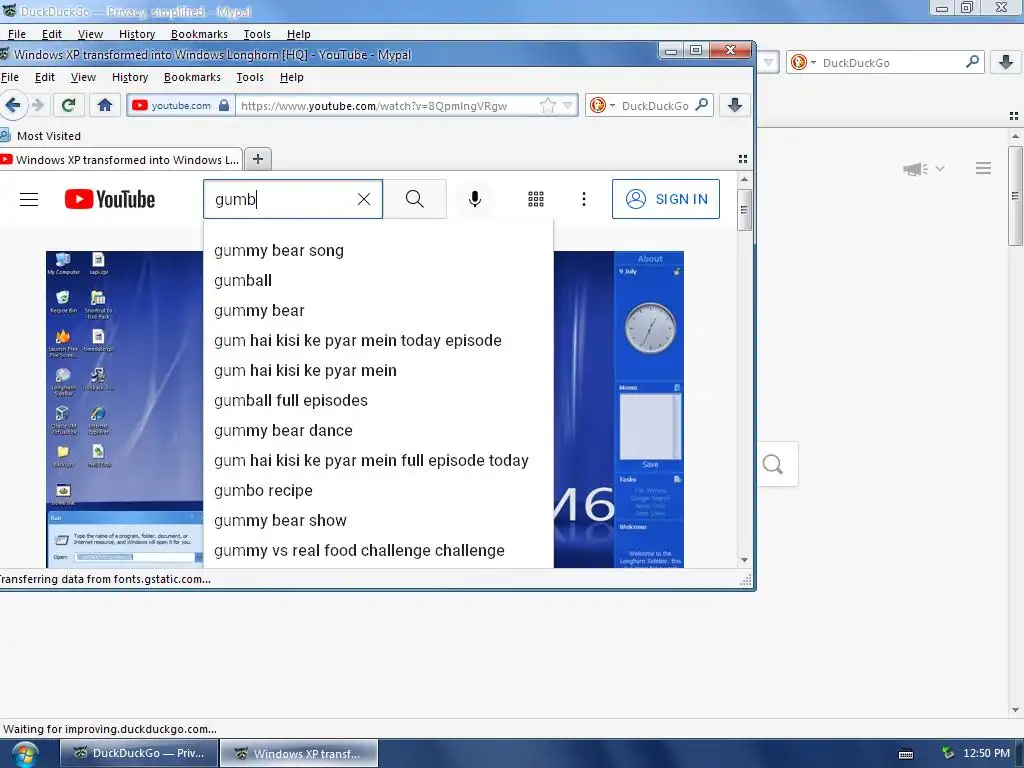Open File menu of the background window
The width and height of the screenshot is (1024, 768).
(16, 34)
